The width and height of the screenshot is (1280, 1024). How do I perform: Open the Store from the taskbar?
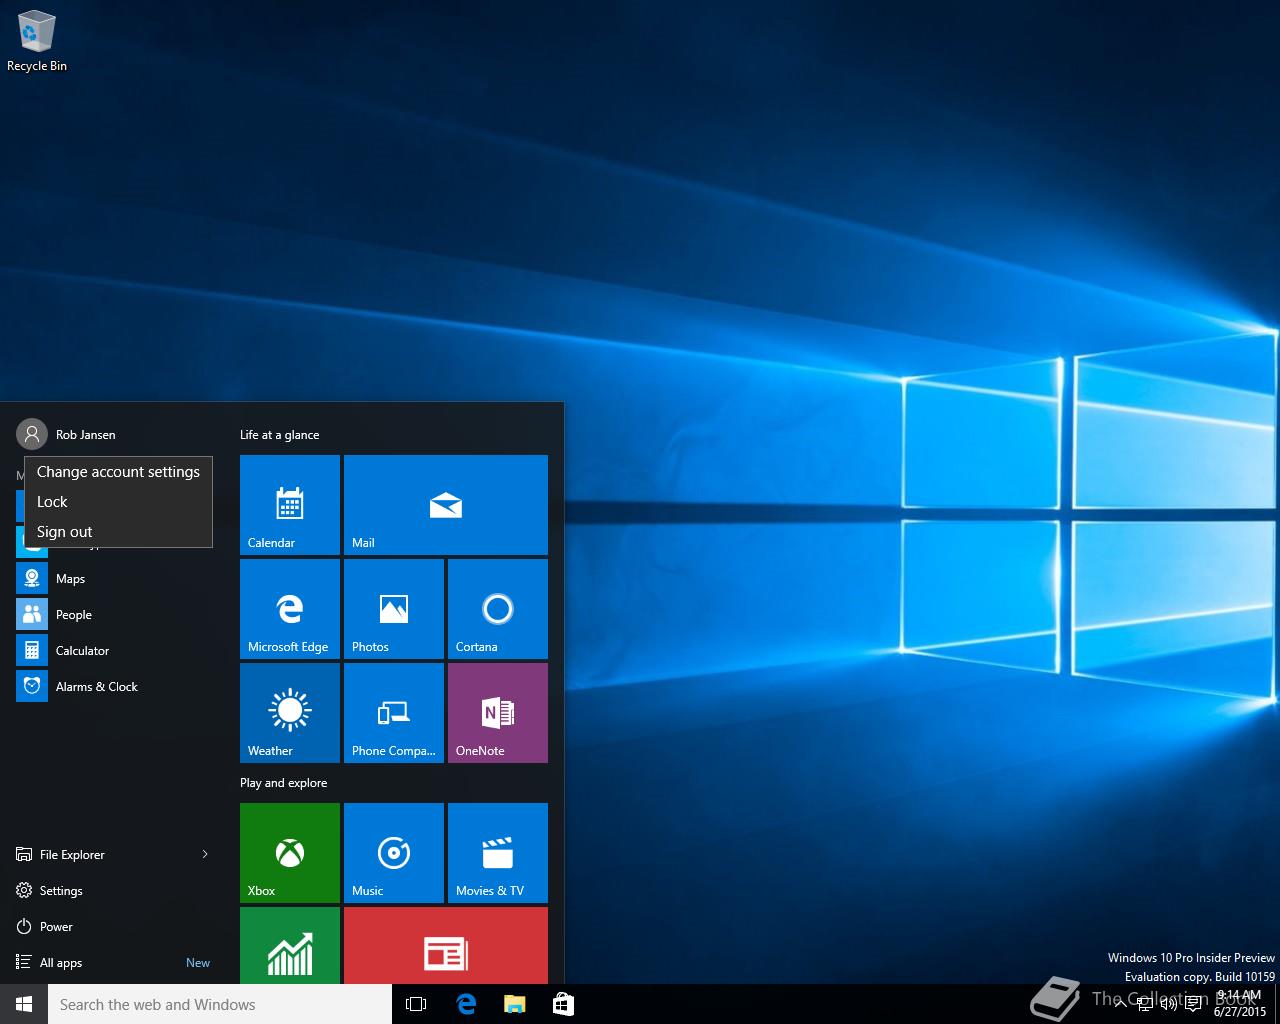(563, 1004)
